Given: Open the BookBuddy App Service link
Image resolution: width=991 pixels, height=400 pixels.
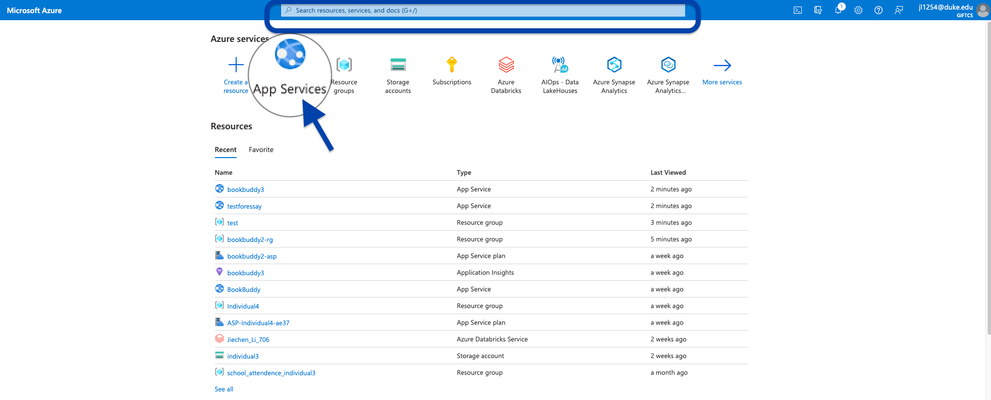Looking at the screenshot, I should pos(243,289).
